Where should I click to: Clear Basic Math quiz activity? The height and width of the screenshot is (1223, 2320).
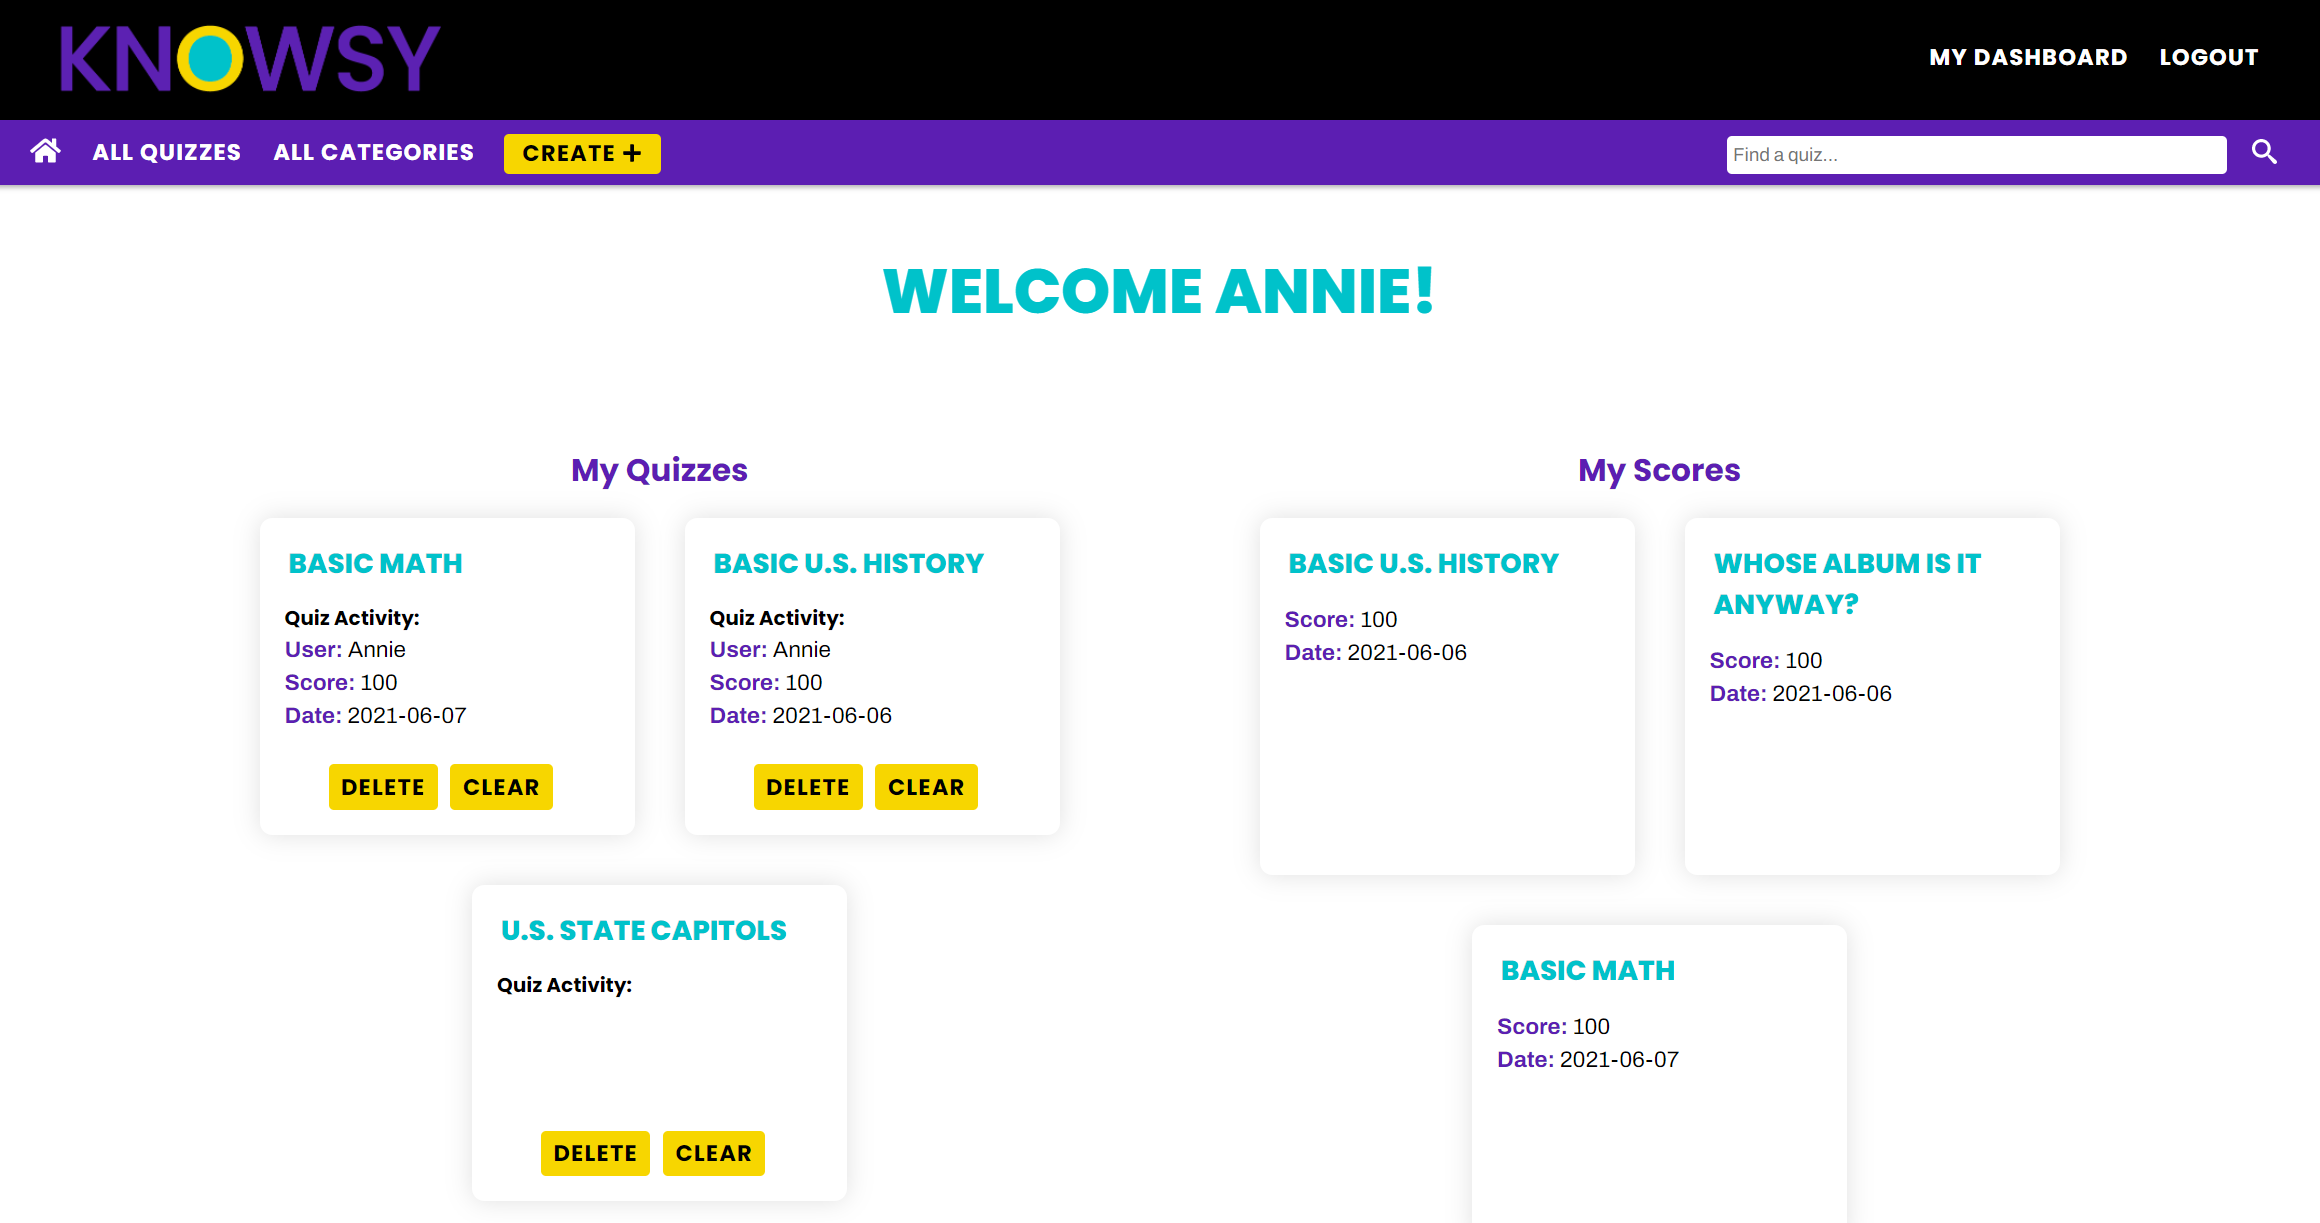501,787
